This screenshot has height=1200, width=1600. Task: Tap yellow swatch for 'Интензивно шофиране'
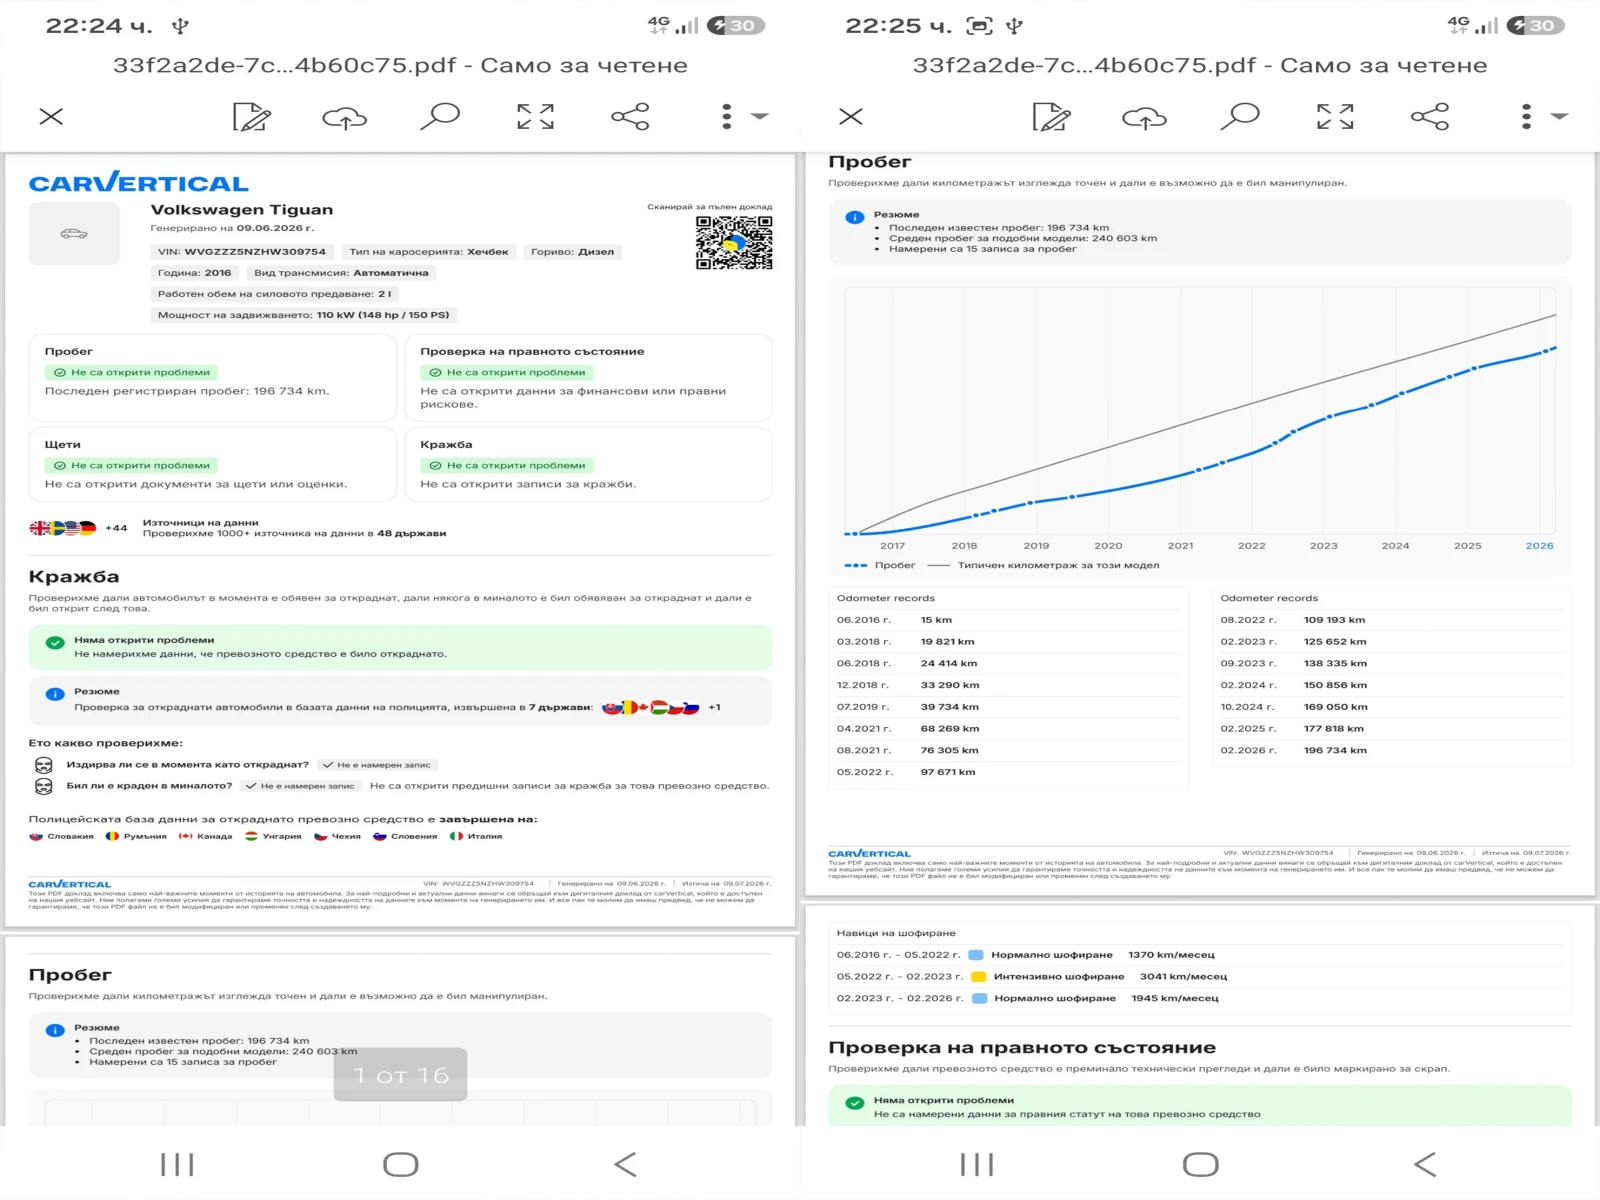pyautogui.click(x=979, y=977)
